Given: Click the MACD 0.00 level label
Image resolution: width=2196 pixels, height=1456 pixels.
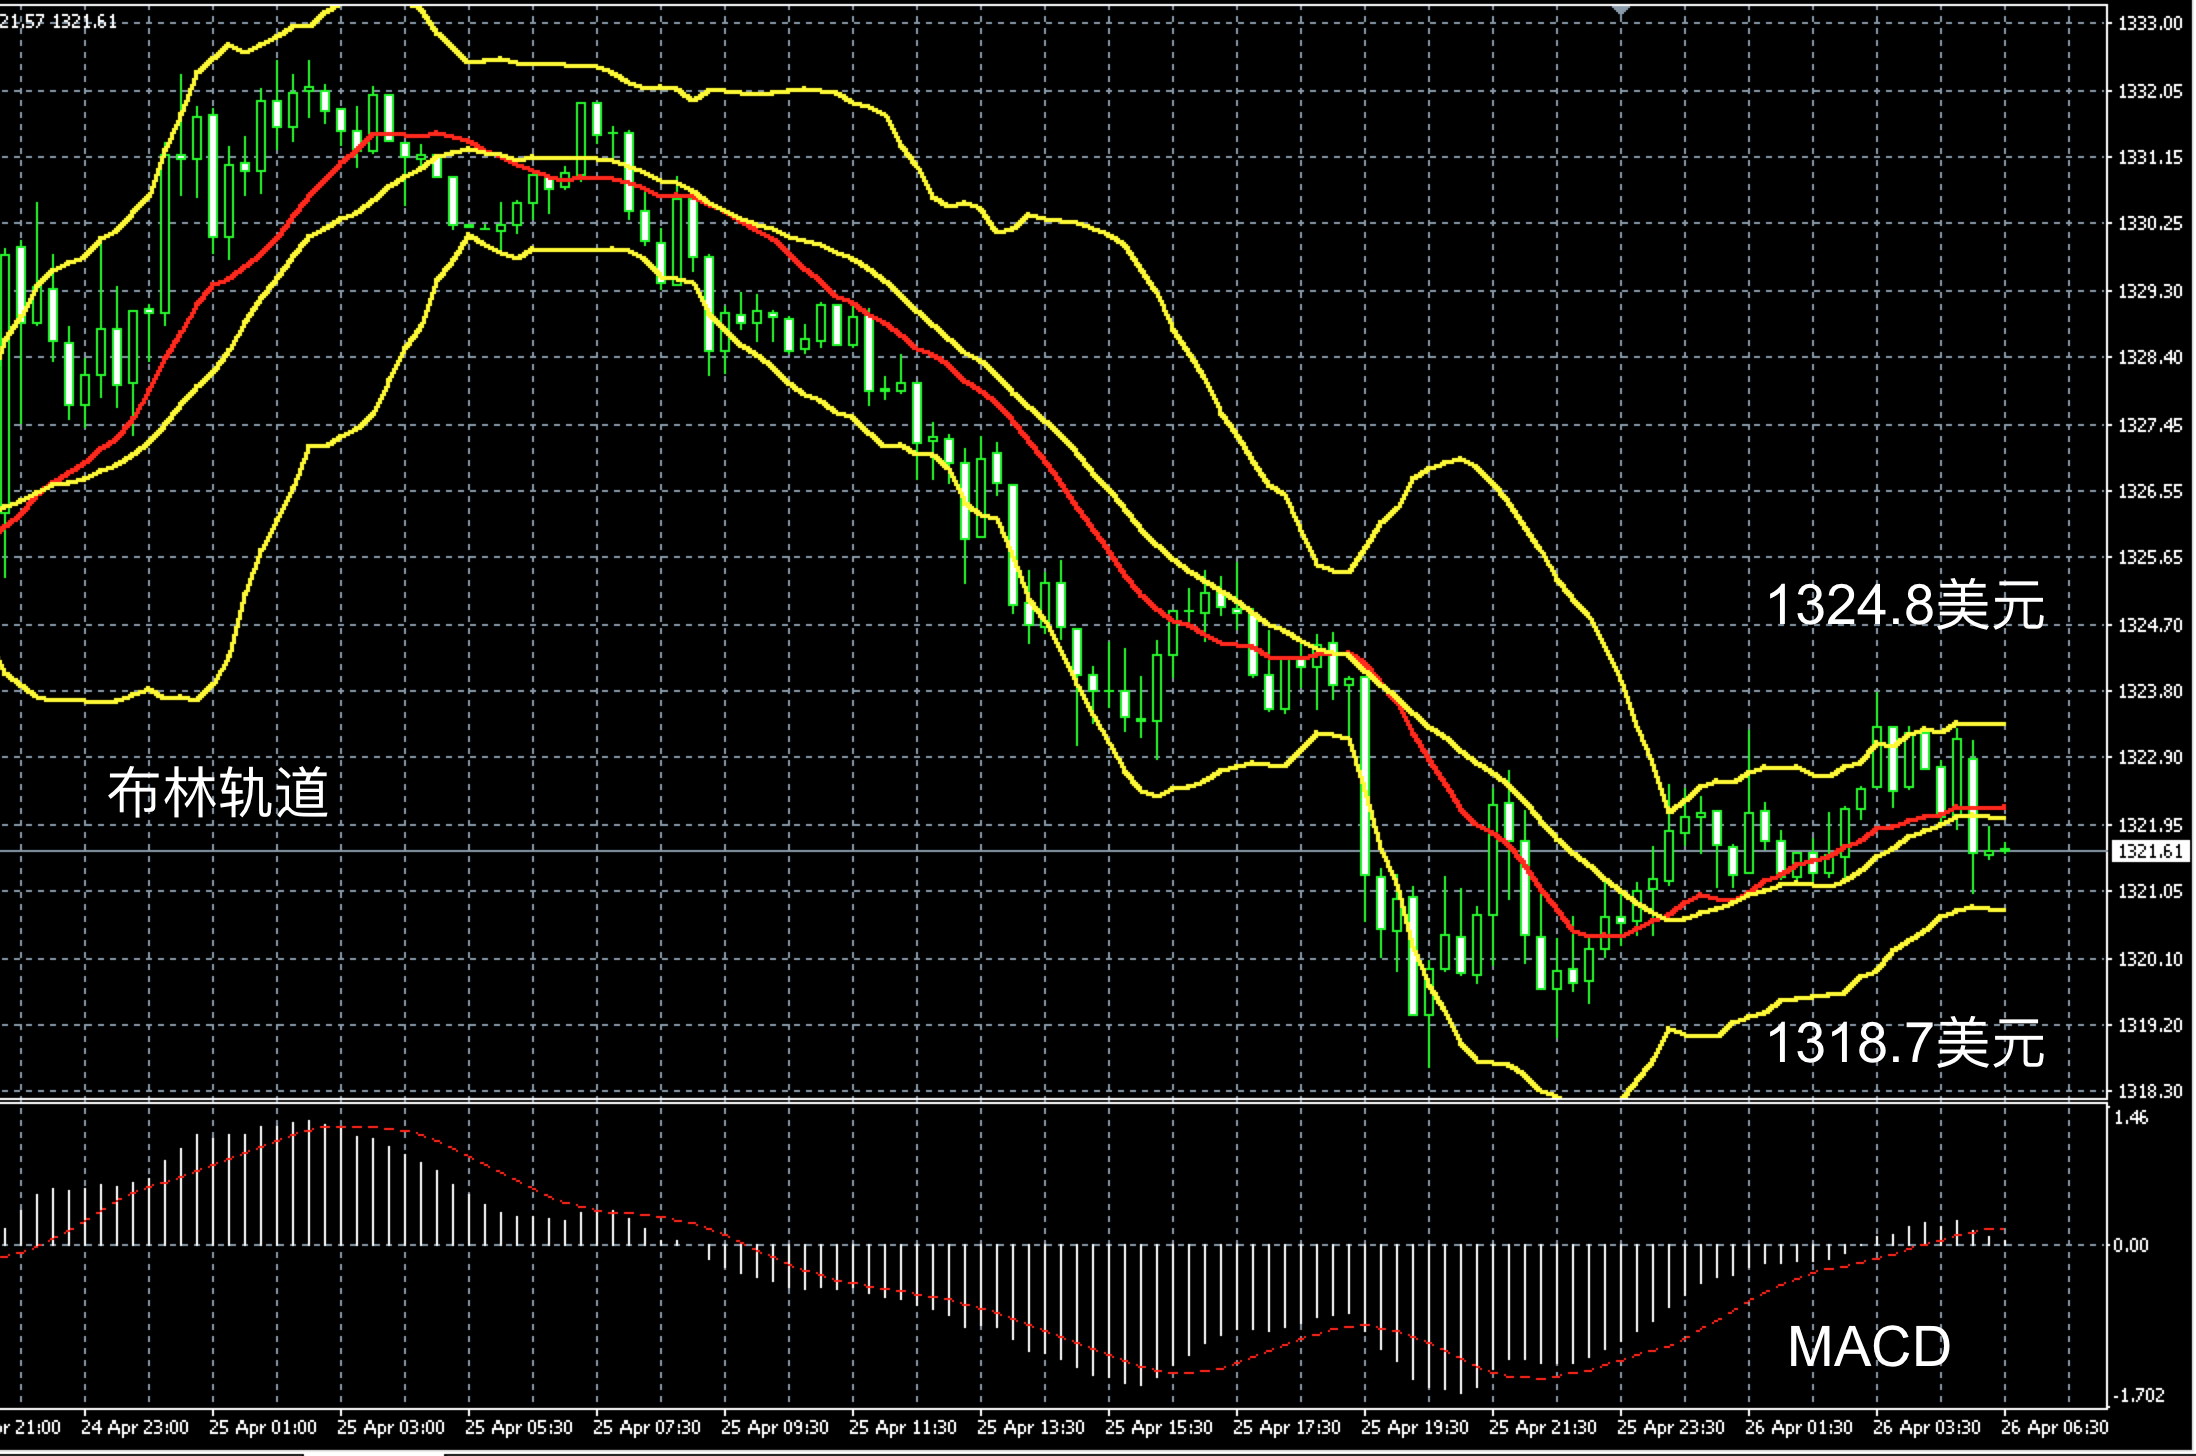Looking at the screenshot, I should tap(2131, 1245).
